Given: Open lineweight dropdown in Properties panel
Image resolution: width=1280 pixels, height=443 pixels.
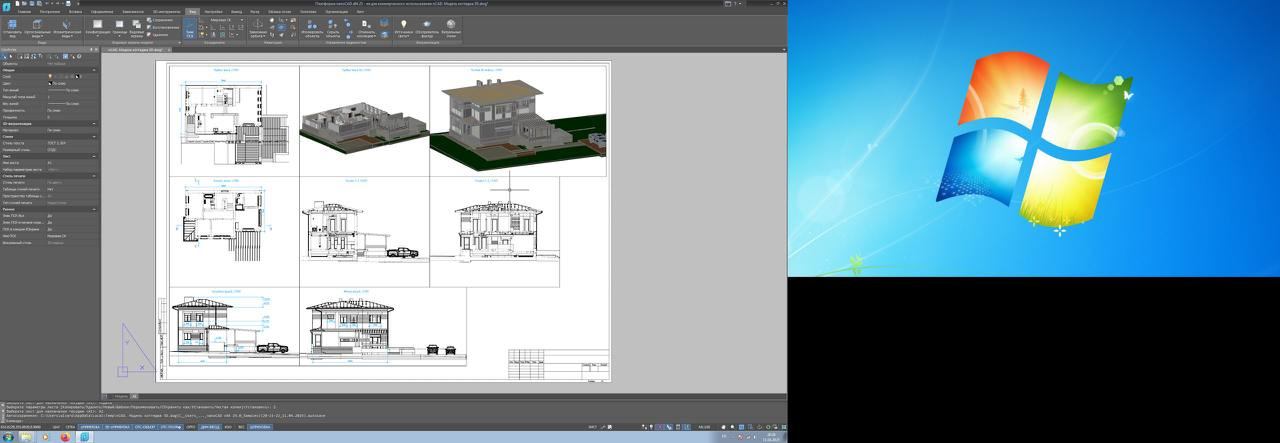Looking at the screenshot, I should 72,104.
